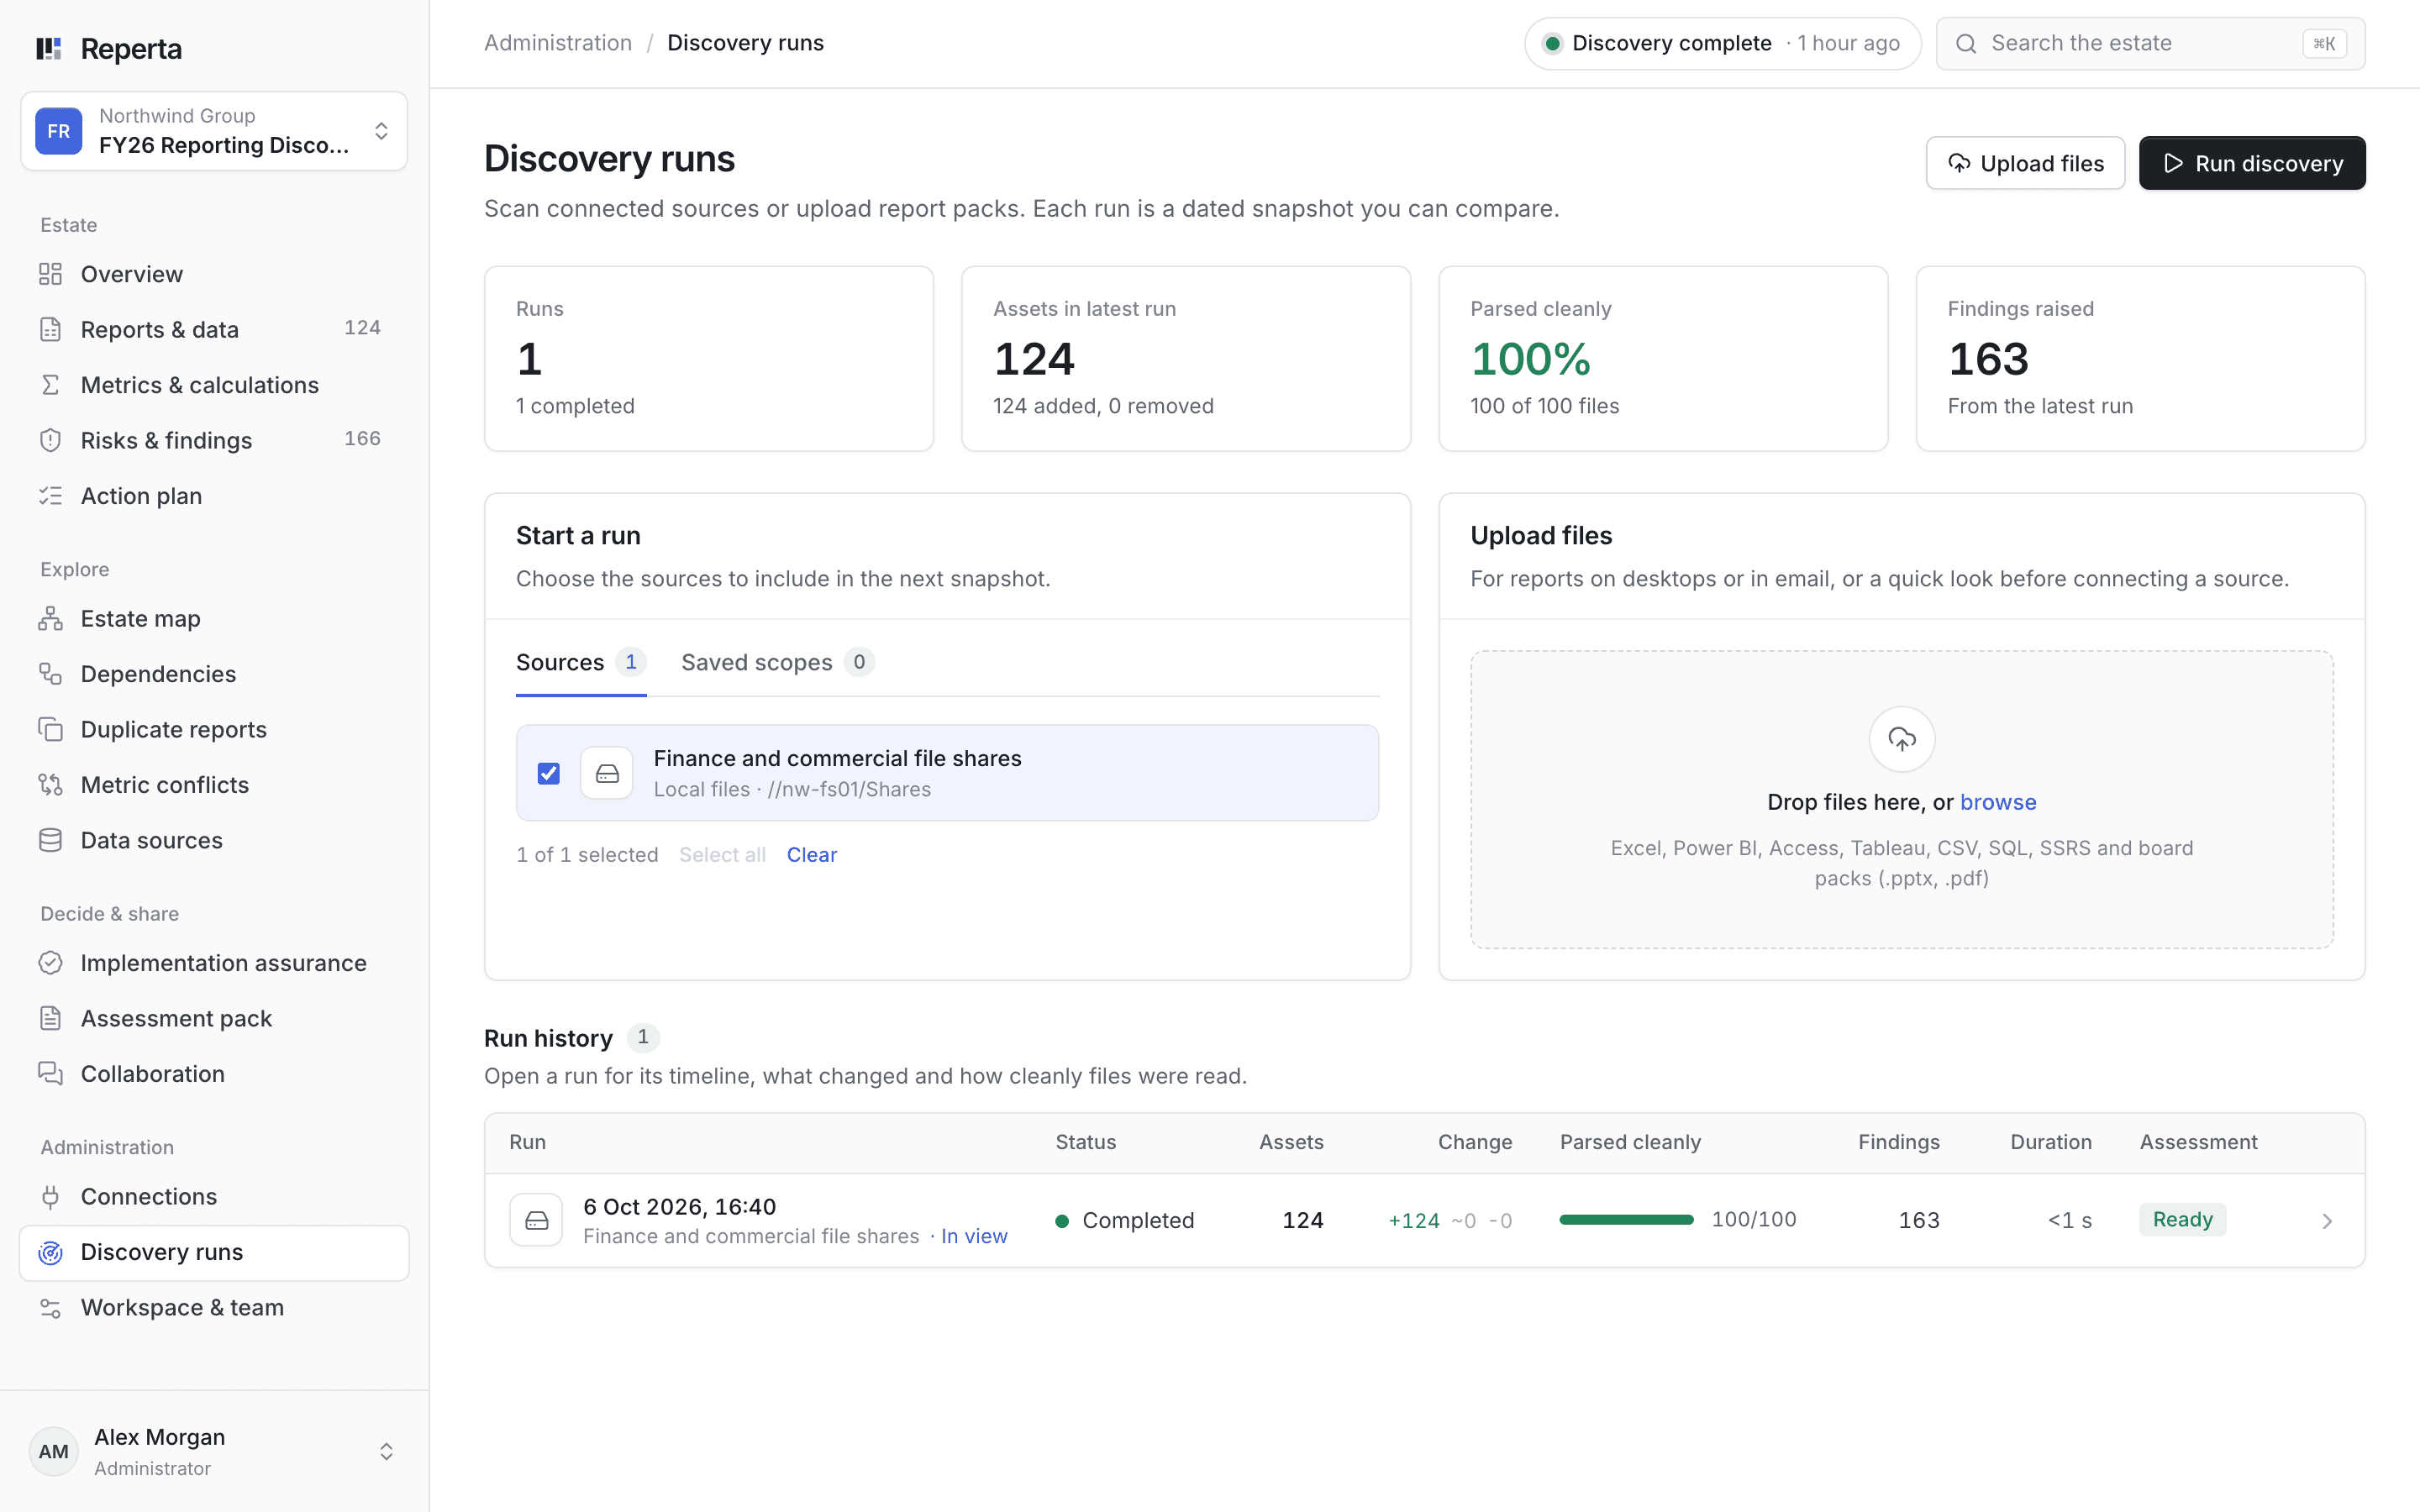Click the Parsed cleanly progress bar

(x=1626, y=1220)
